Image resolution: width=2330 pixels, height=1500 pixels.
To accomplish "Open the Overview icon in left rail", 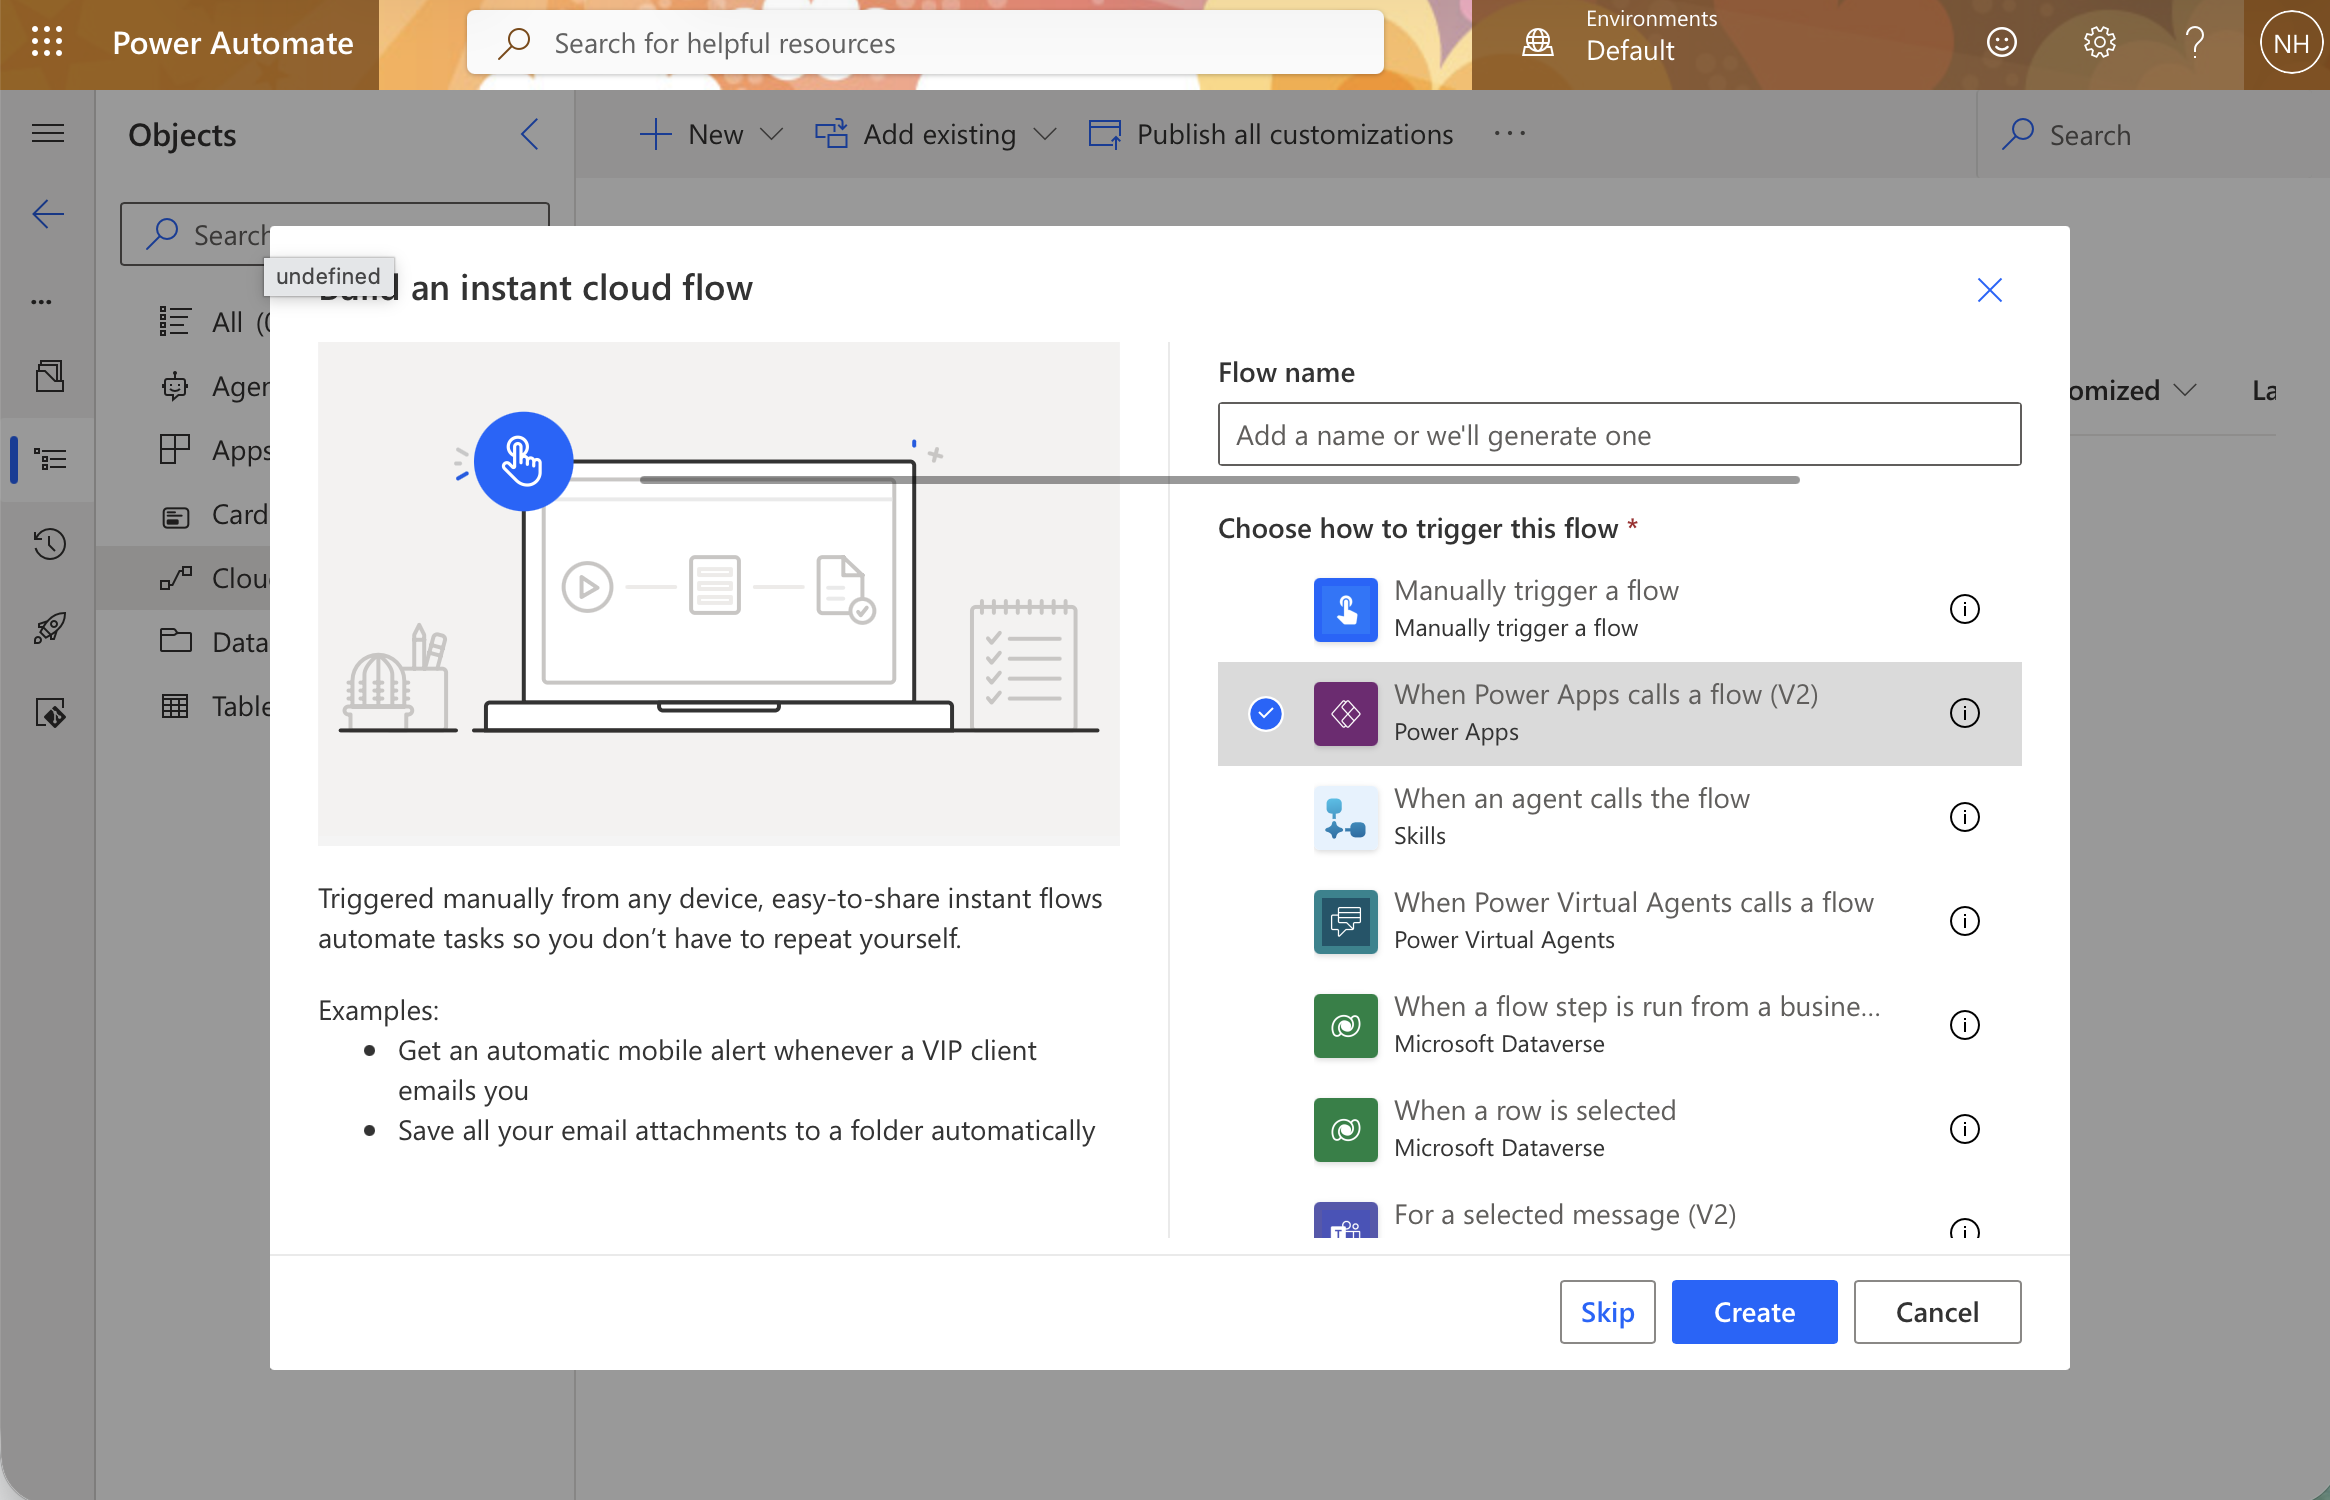I will tap(50, 376).
